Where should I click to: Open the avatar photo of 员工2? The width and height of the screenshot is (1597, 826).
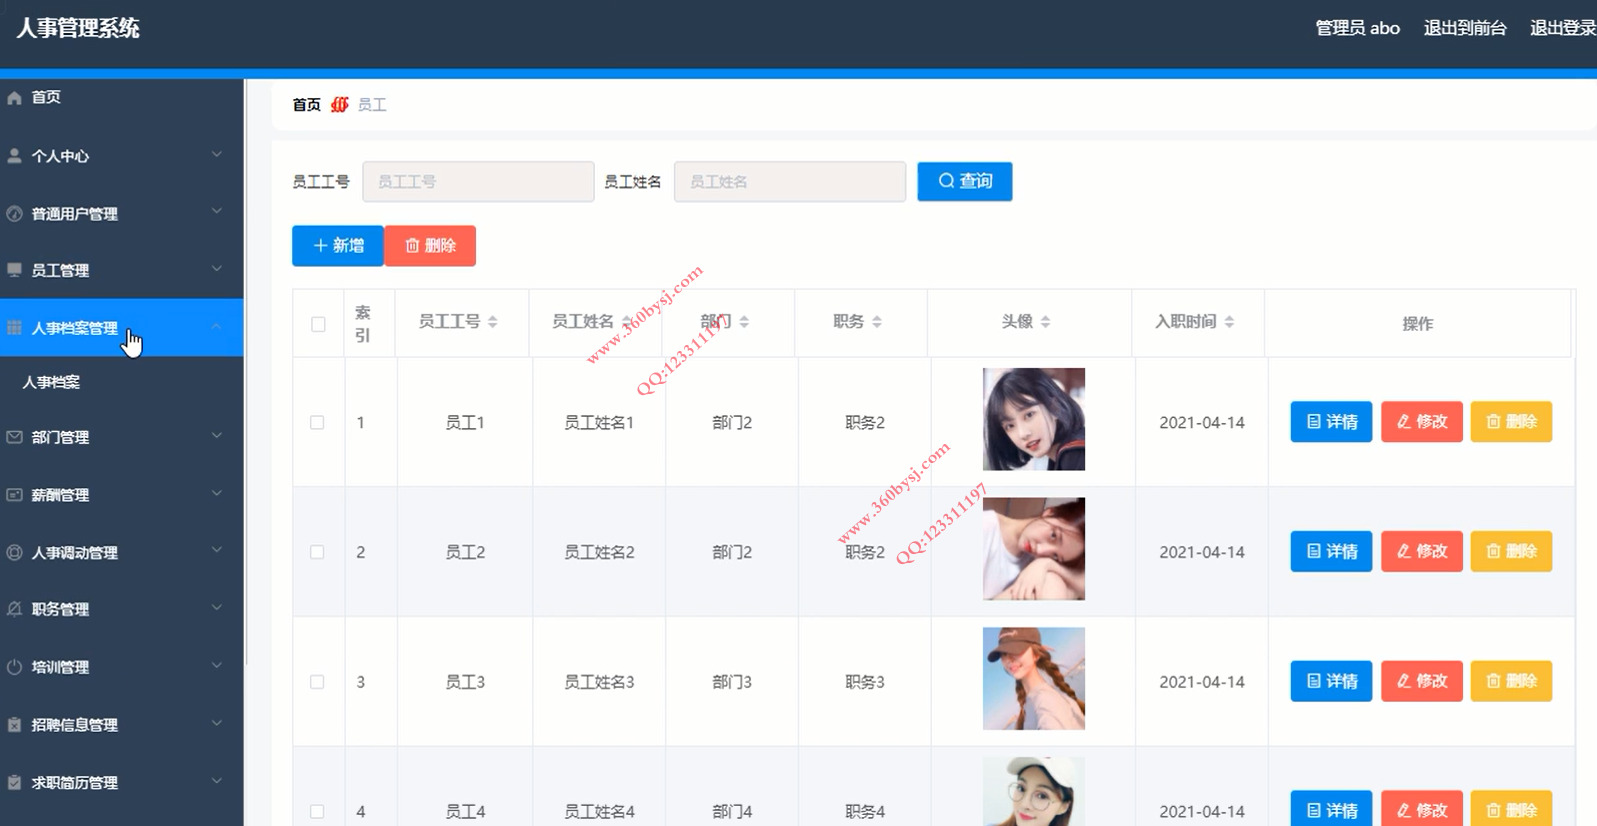click(x=1034, y=549)
